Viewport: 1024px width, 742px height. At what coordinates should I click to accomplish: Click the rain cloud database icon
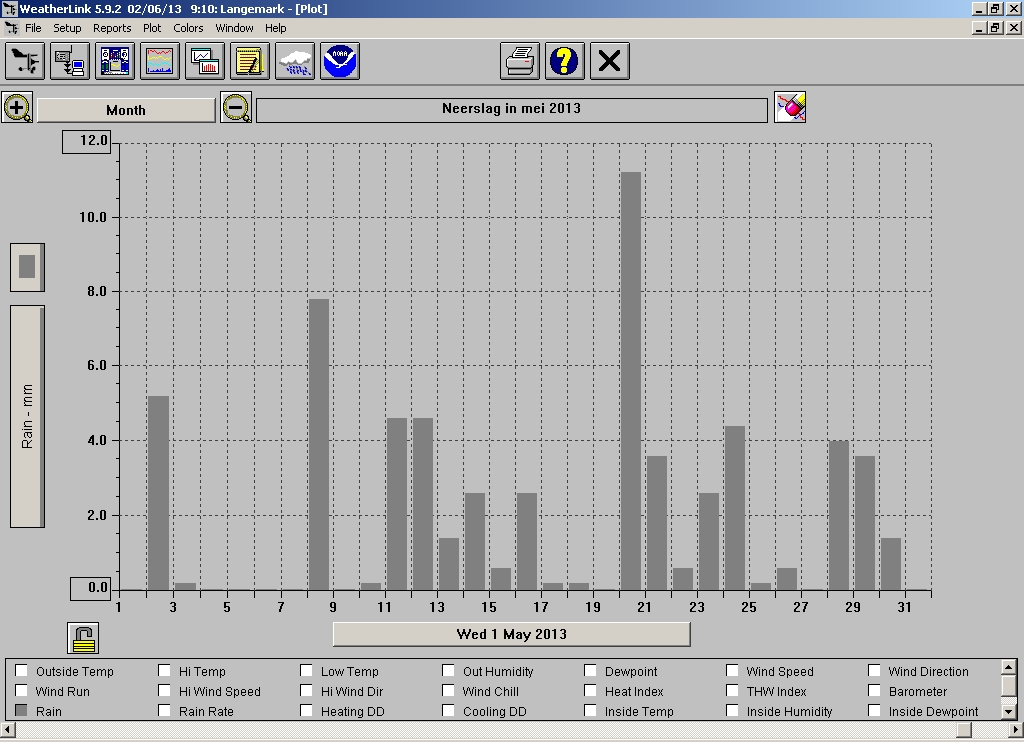295,61
